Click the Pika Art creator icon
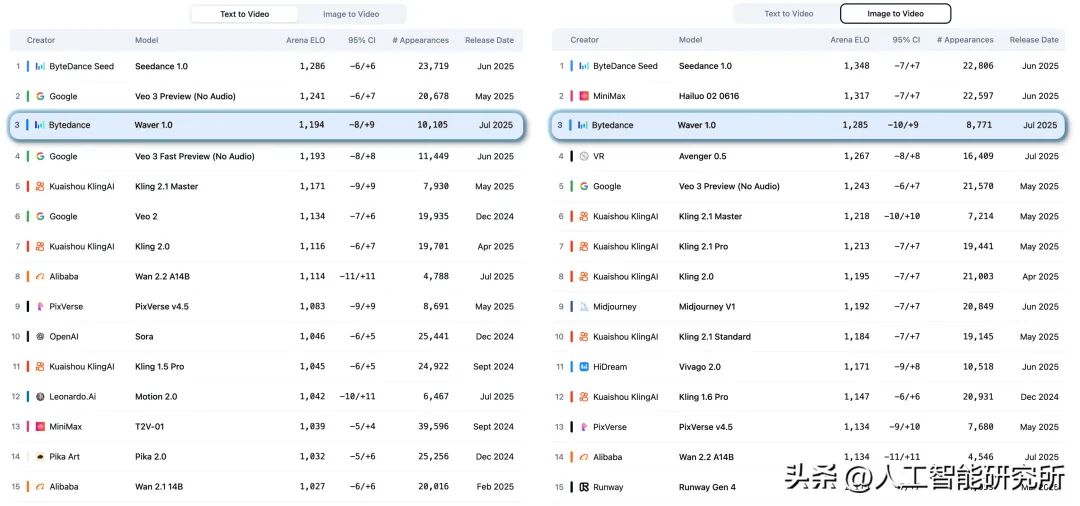 point(40,457)
